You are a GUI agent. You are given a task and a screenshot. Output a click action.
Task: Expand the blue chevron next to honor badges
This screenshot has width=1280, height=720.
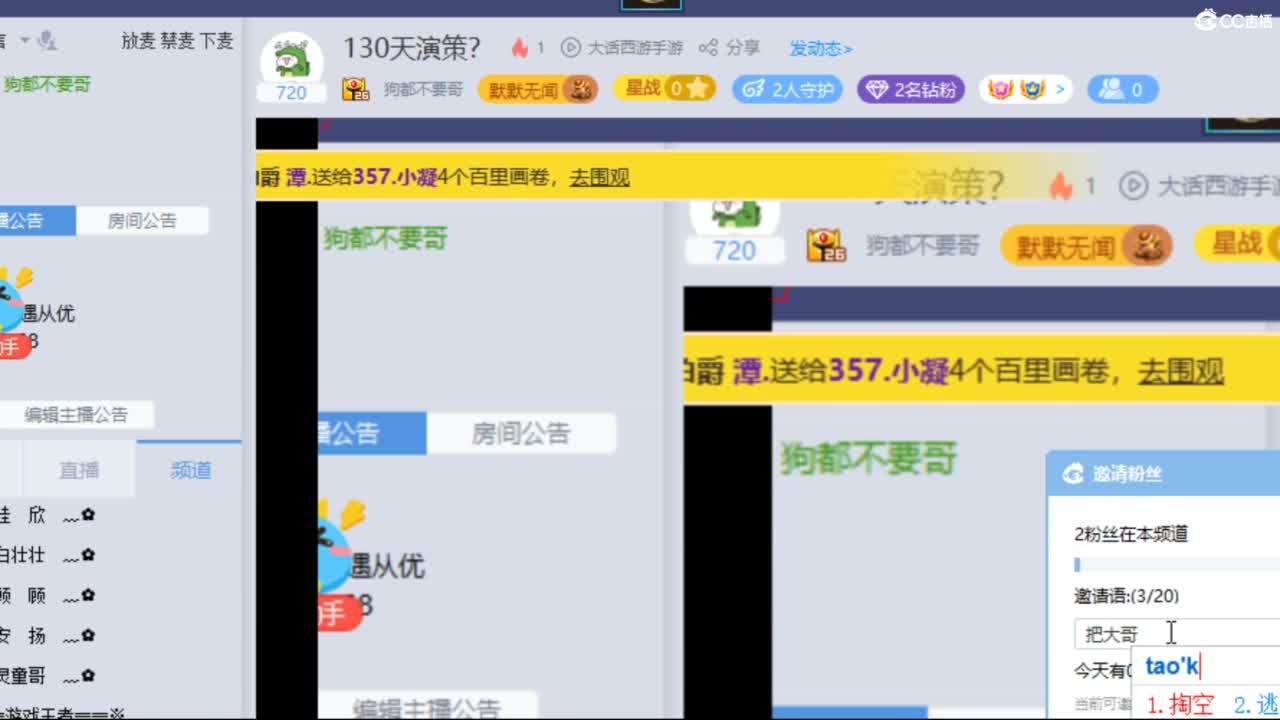(x=1059, y=89)
